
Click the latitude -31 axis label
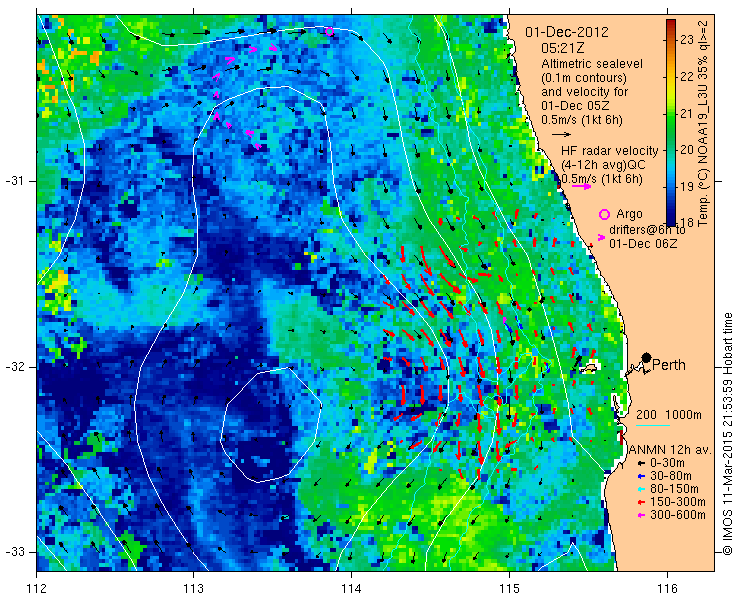15,181
